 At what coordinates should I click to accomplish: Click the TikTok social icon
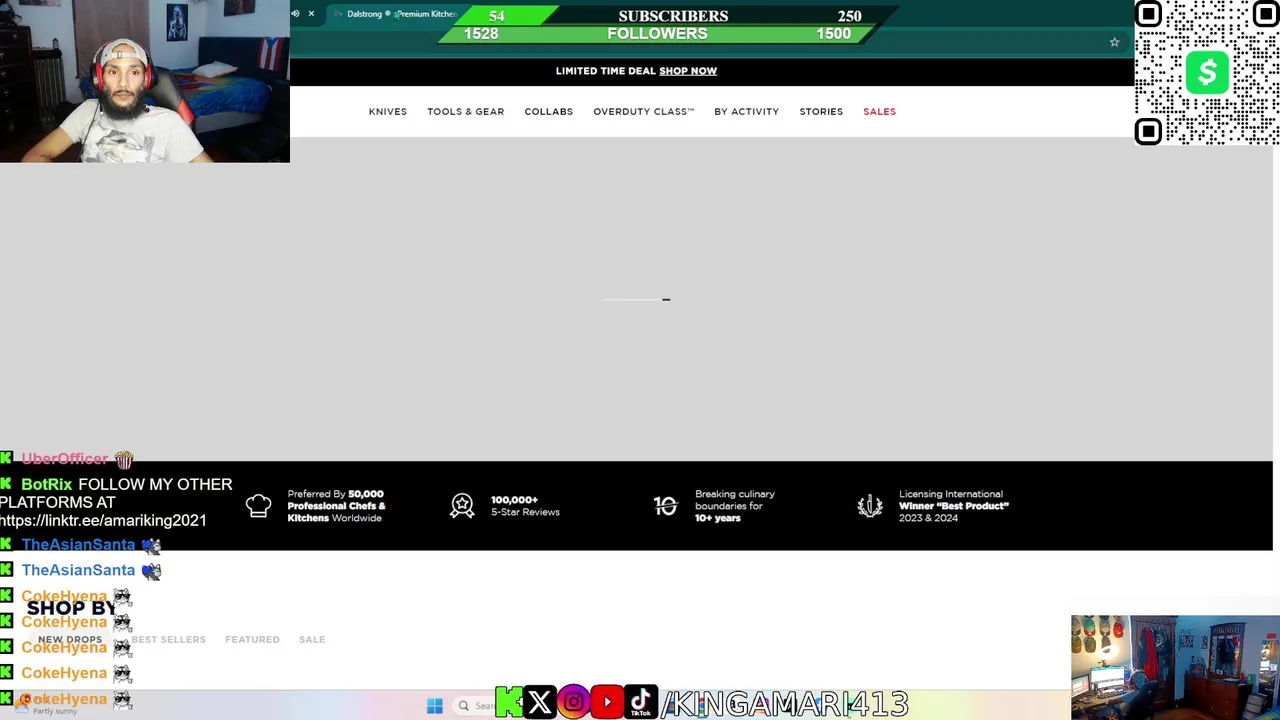[641, 703]
